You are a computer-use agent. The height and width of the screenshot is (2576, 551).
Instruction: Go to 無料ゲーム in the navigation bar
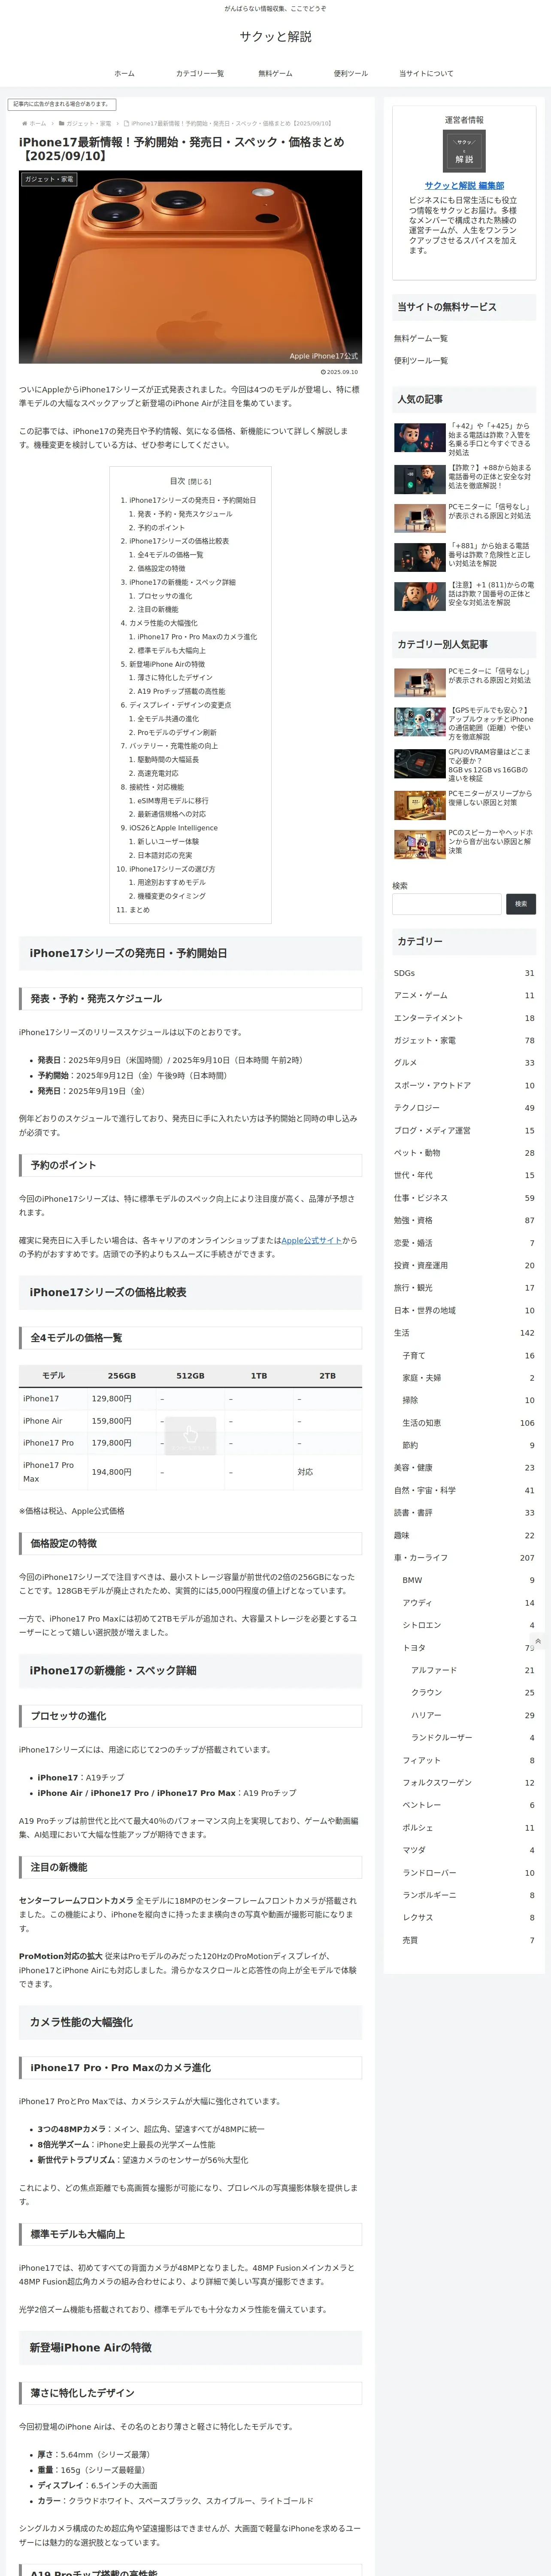(275, 73)
